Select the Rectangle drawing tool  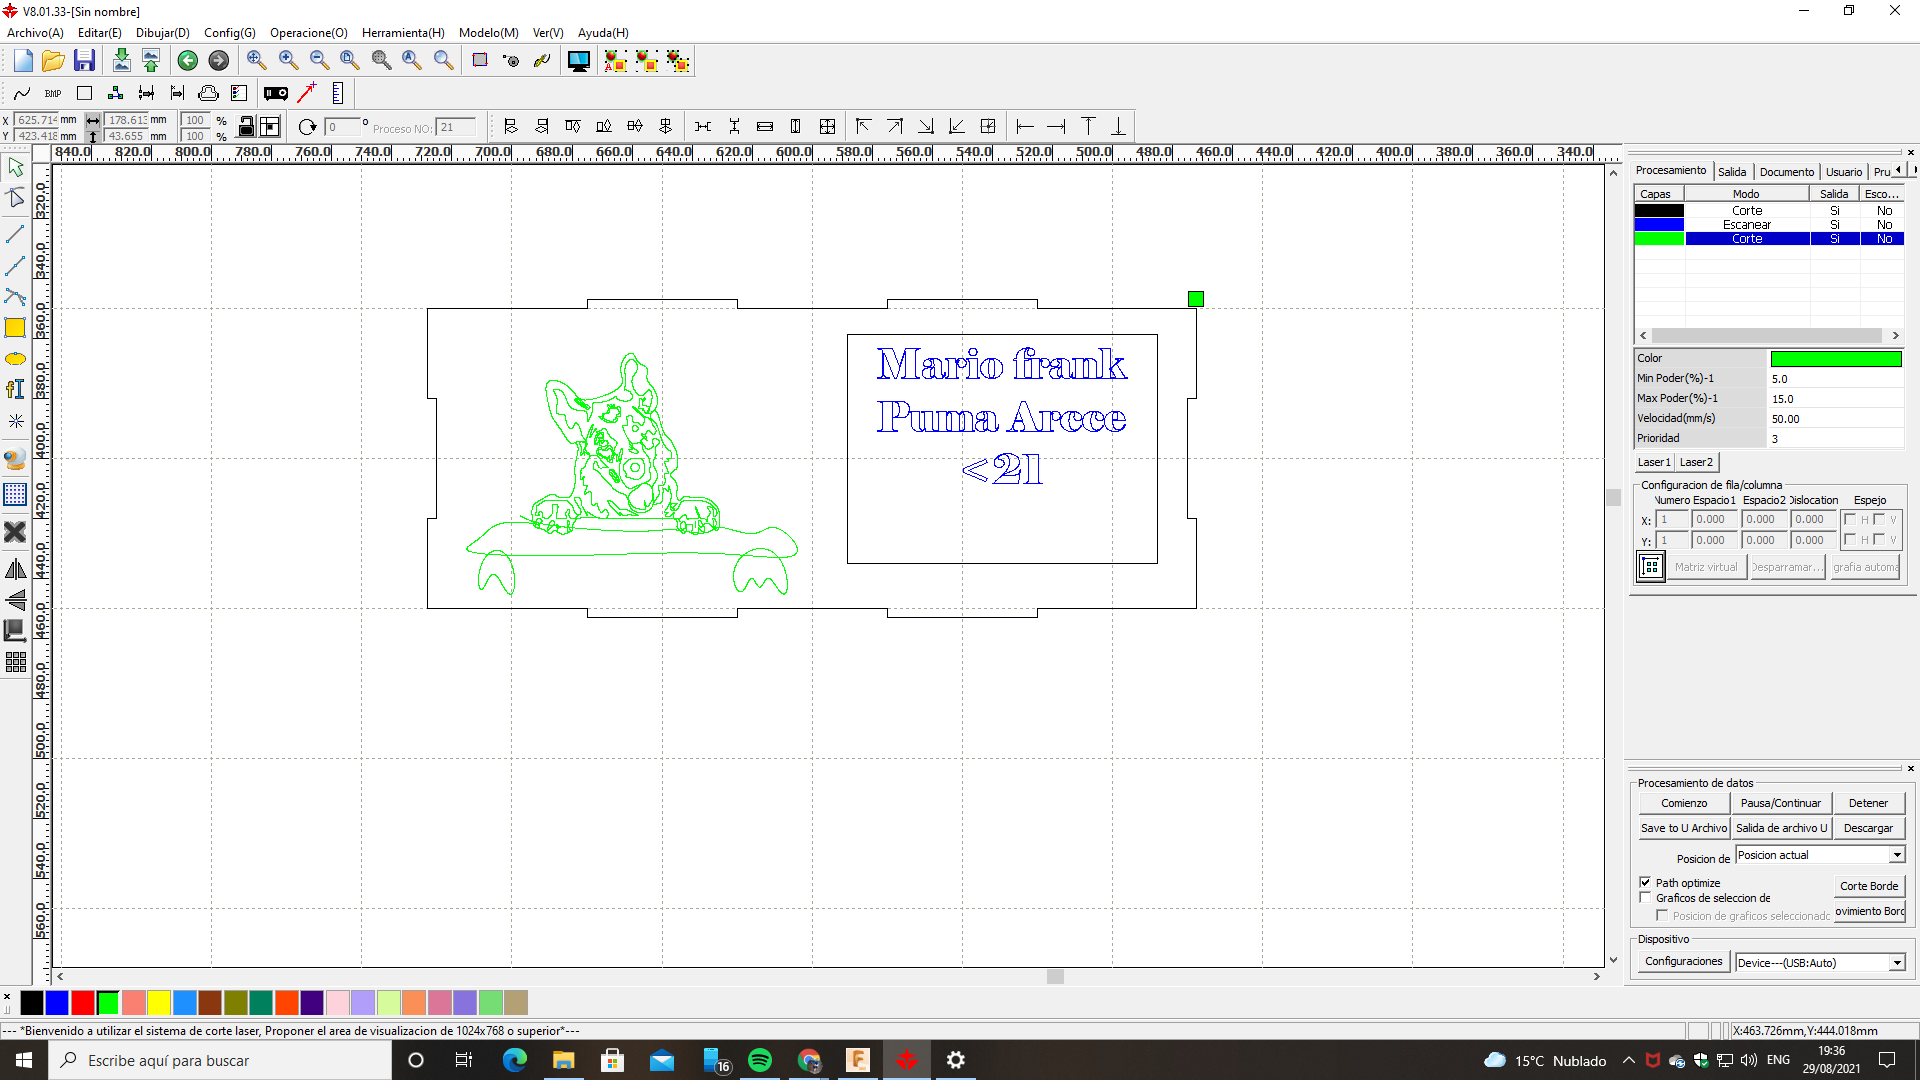tap(15, 327)
